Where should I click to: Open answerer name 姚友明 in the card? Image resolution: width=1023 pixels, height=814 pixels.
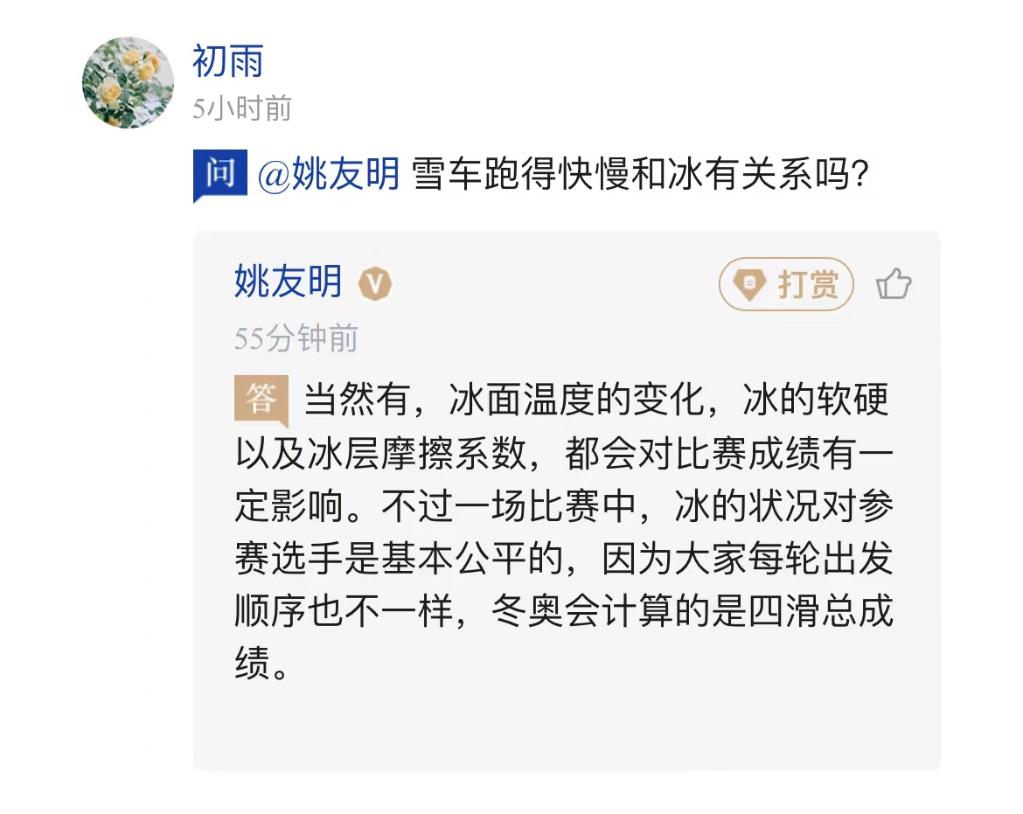288,283
